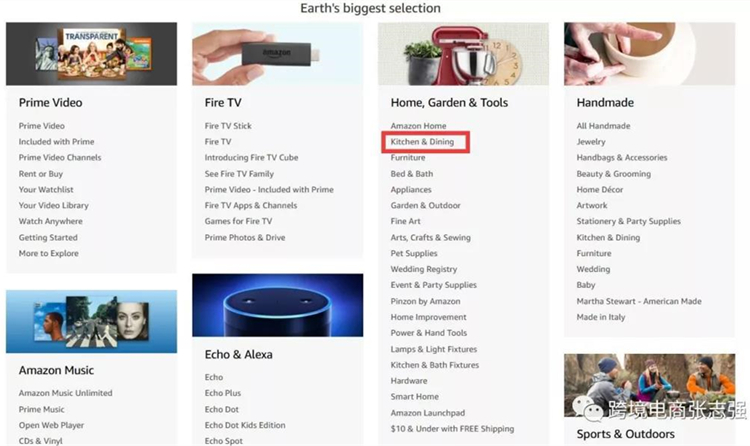Open Handbags & Accessories under Handmade

click(622, 157)
